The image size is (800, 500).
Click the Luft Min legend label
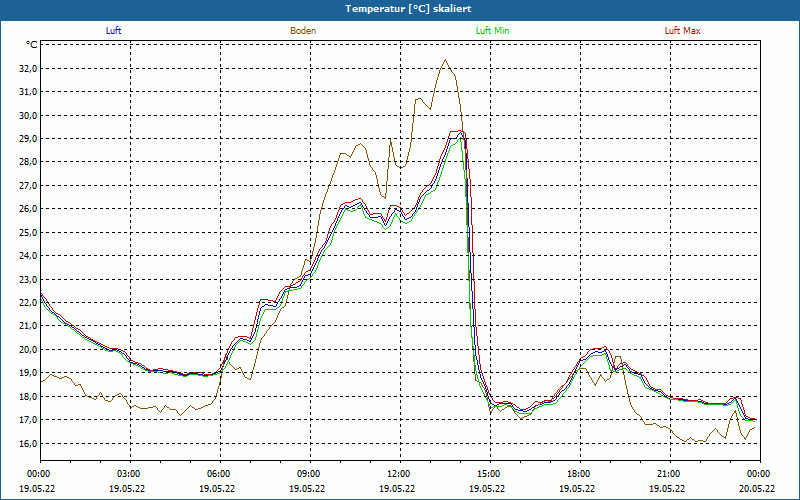pyautogui.click(x=492, y=31)
